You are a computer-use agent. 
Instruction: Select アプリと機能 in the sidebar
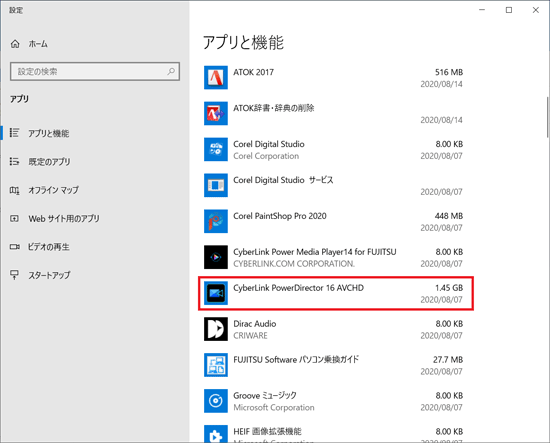tap(48, 133)
